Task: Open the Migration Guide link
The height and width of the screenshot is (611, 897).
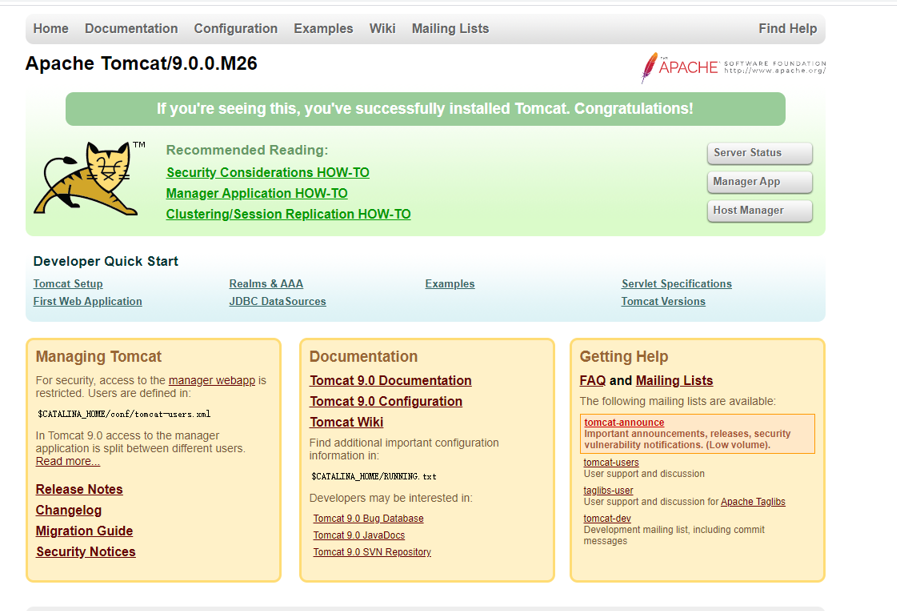Action: click(x=84, y=531)
